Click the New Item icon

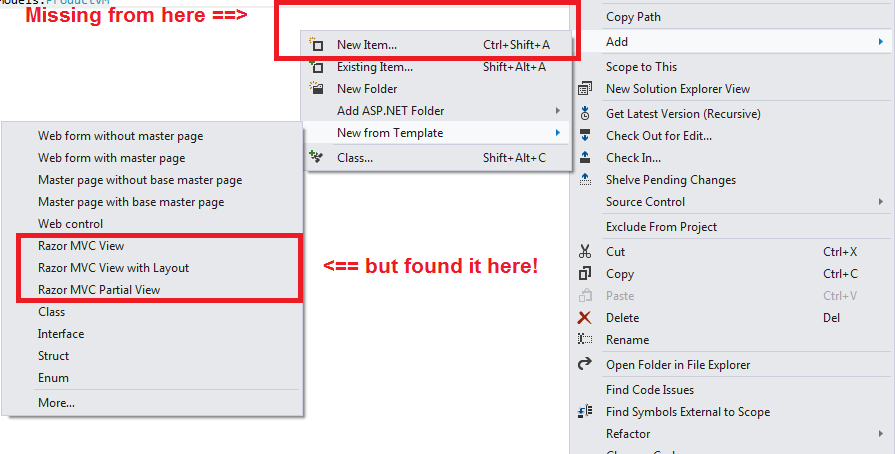tap(316, 44)
